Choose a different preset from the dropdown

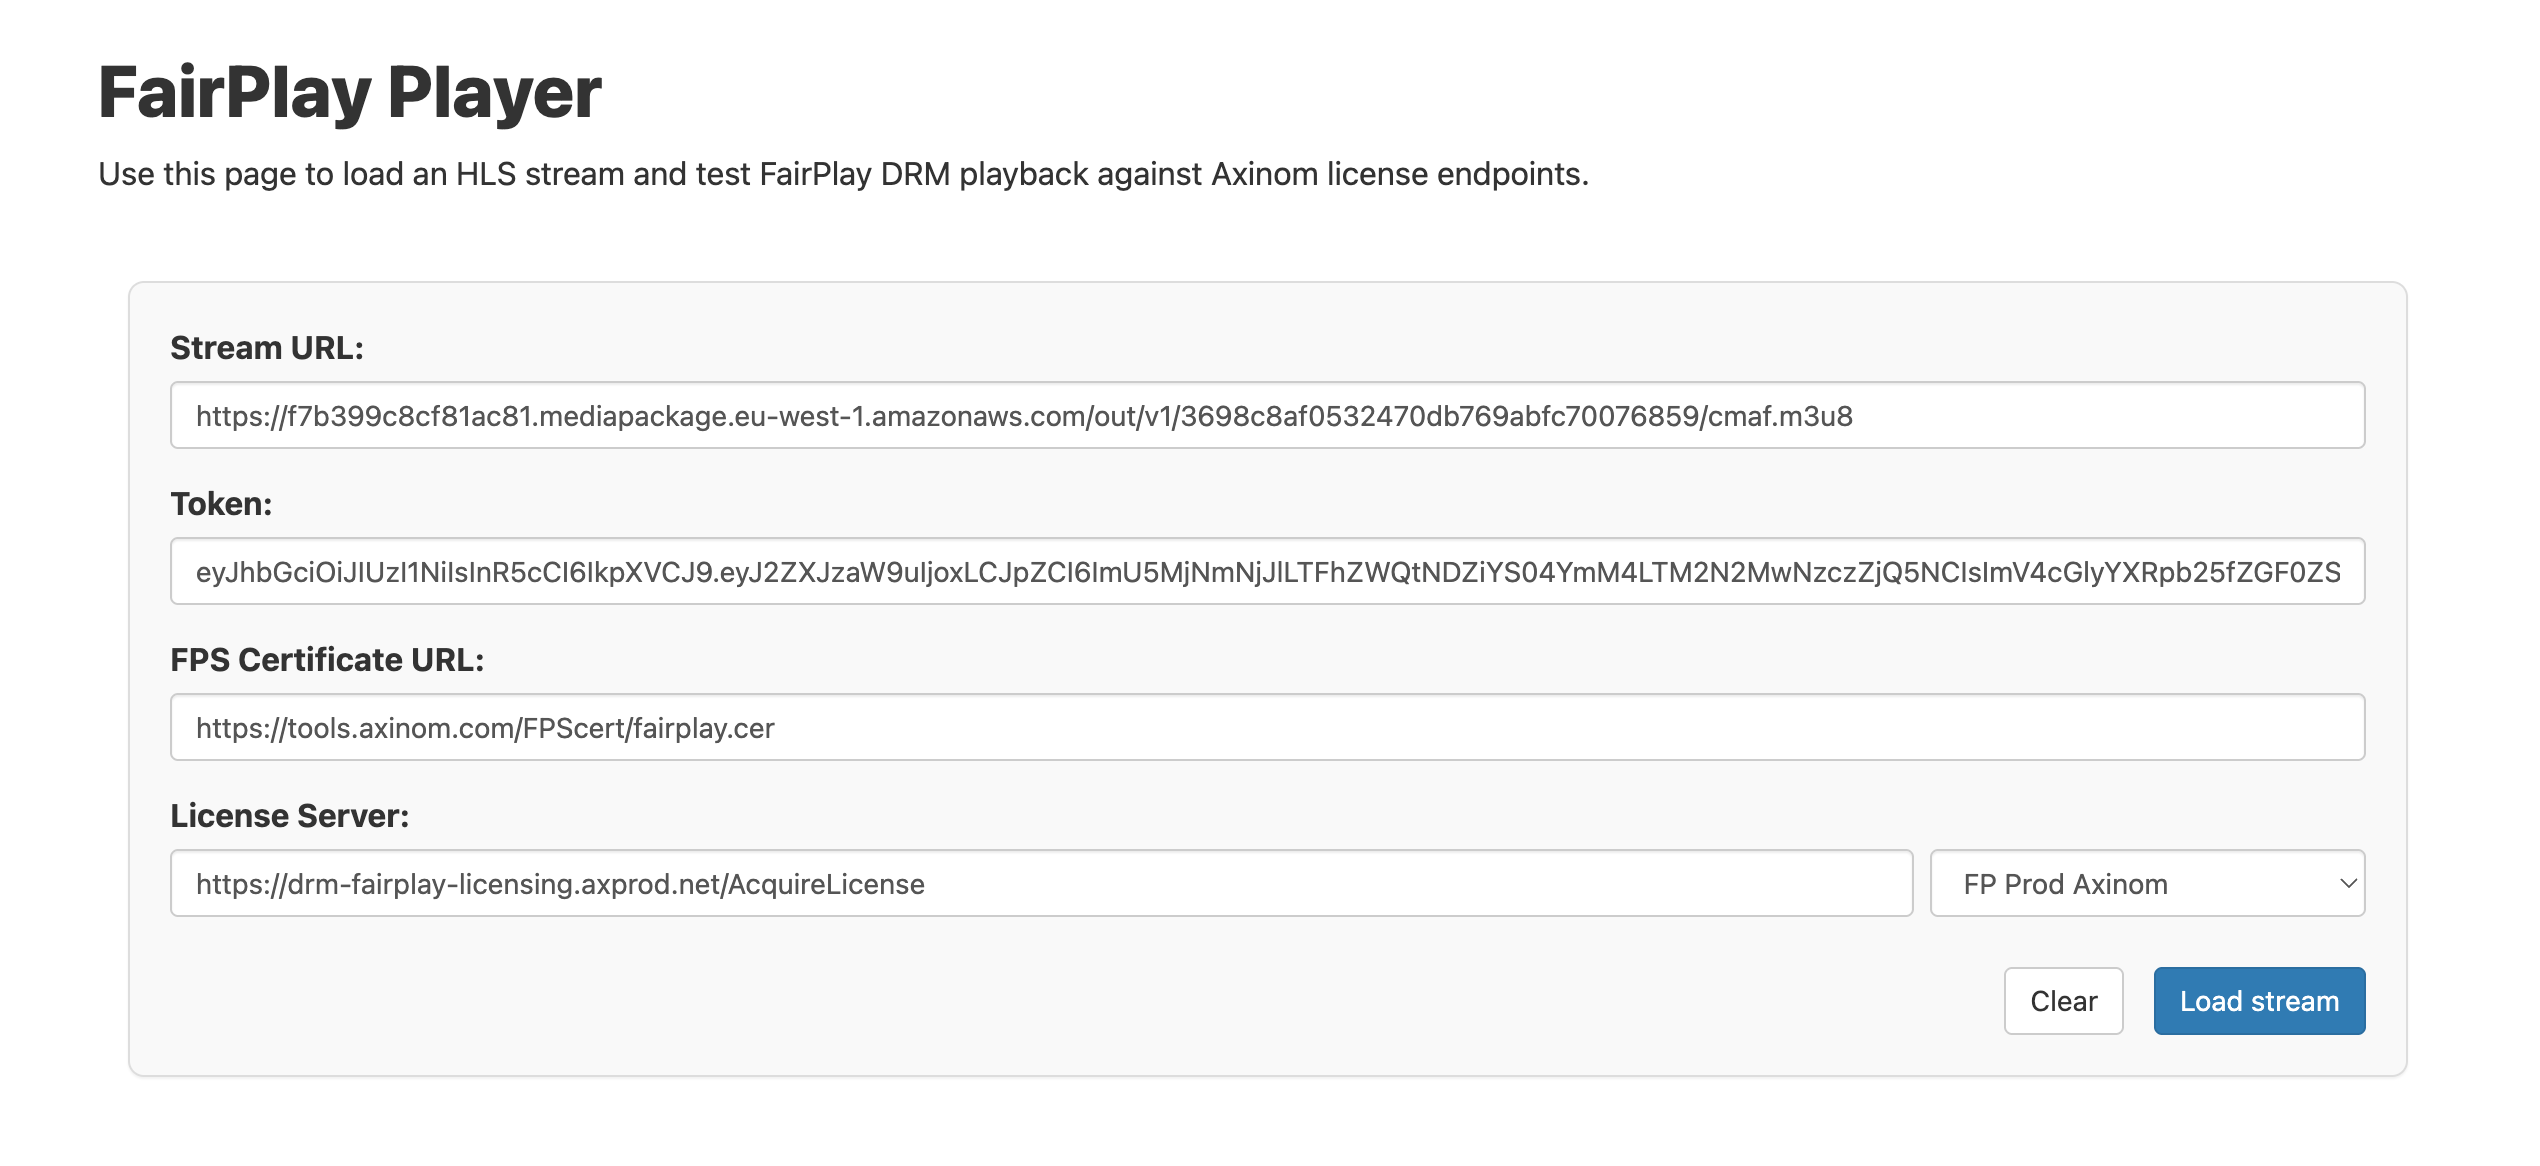2146,883
